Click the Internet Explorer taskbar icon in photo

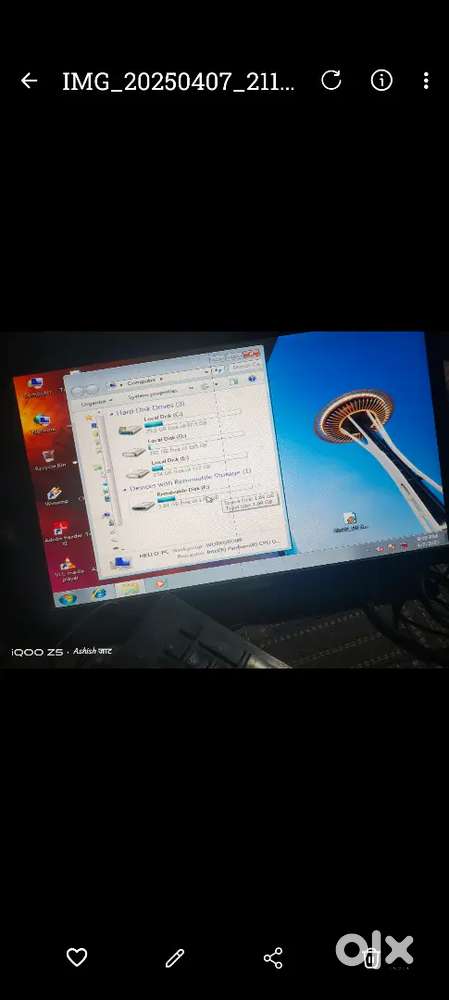point(99,593)
